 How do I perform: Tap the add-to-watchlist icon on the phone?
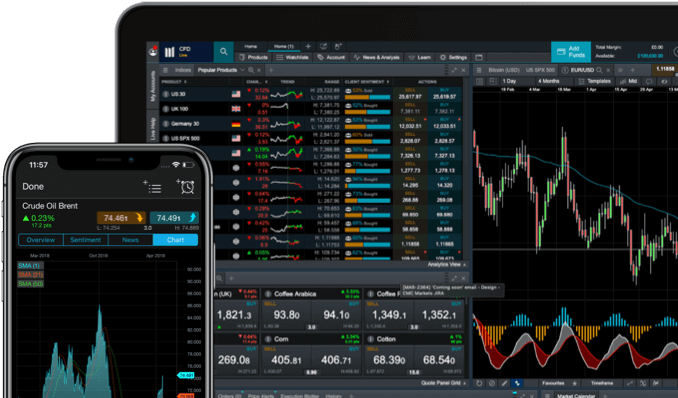[152, 187]
